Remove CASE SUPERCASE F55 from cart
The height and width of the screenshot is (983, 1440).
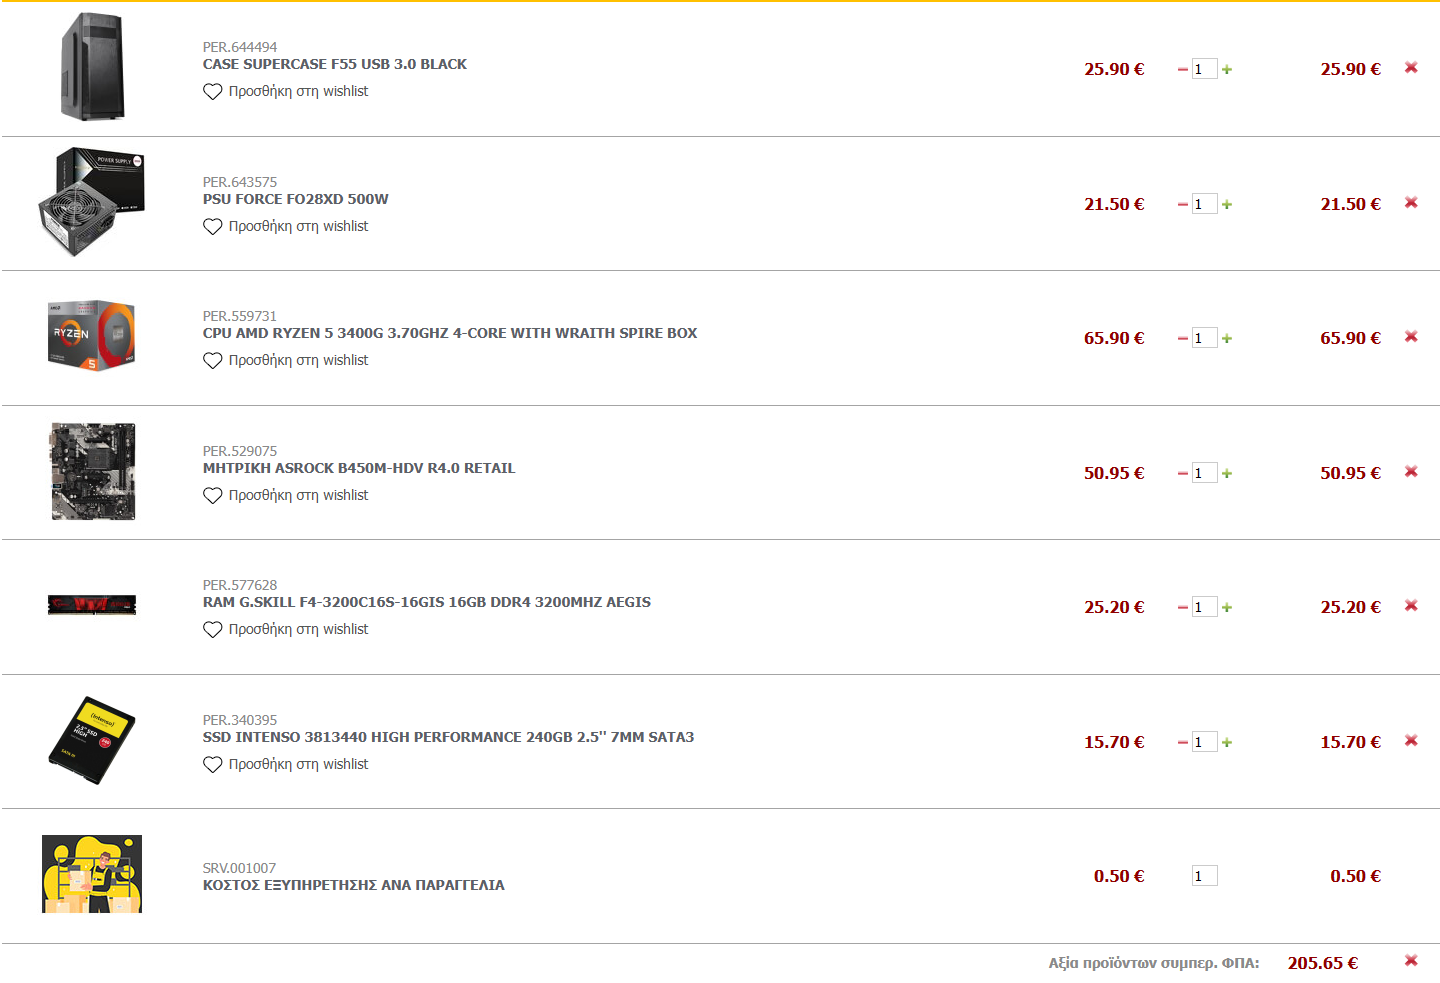coord(1411,67)
